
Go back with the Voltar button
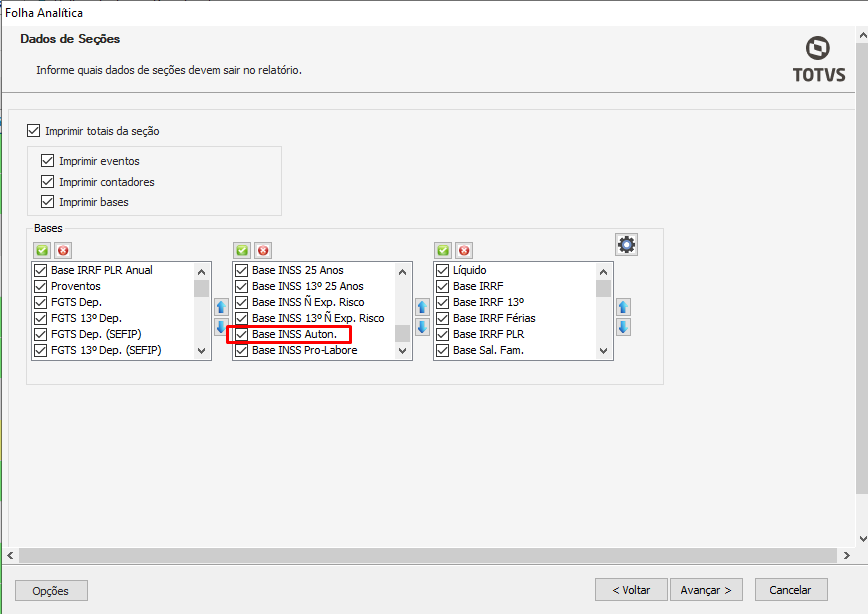tap(631, 590)
